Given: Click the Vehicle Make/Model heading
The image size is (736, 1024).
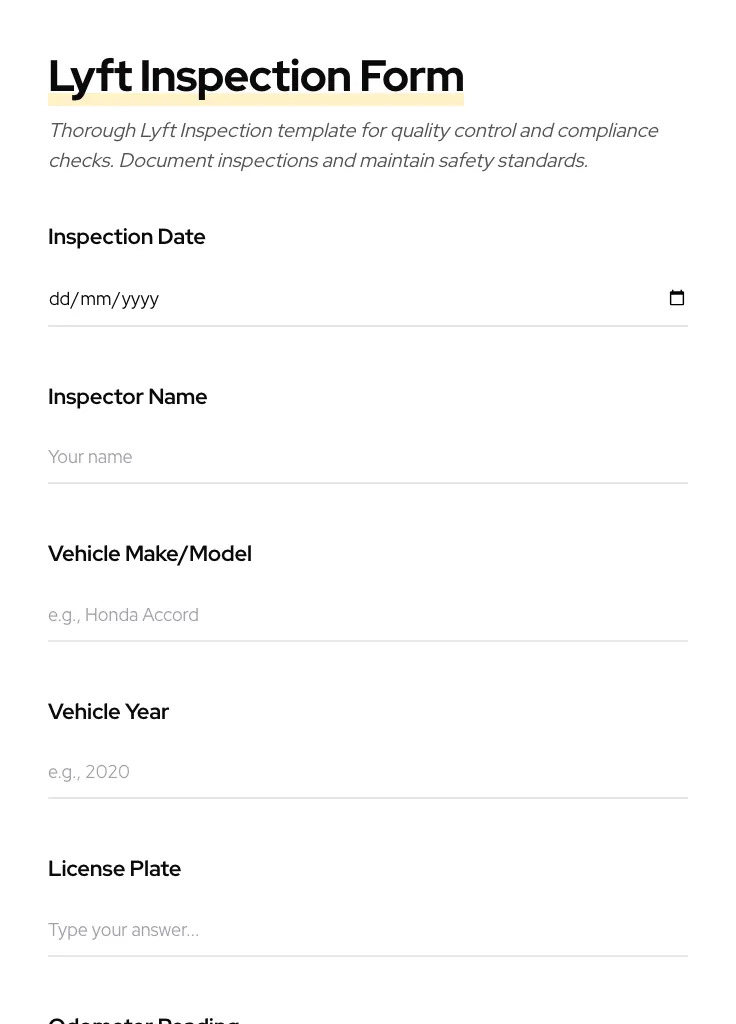Looking at the screenshot, I should [x=150, y=554].
